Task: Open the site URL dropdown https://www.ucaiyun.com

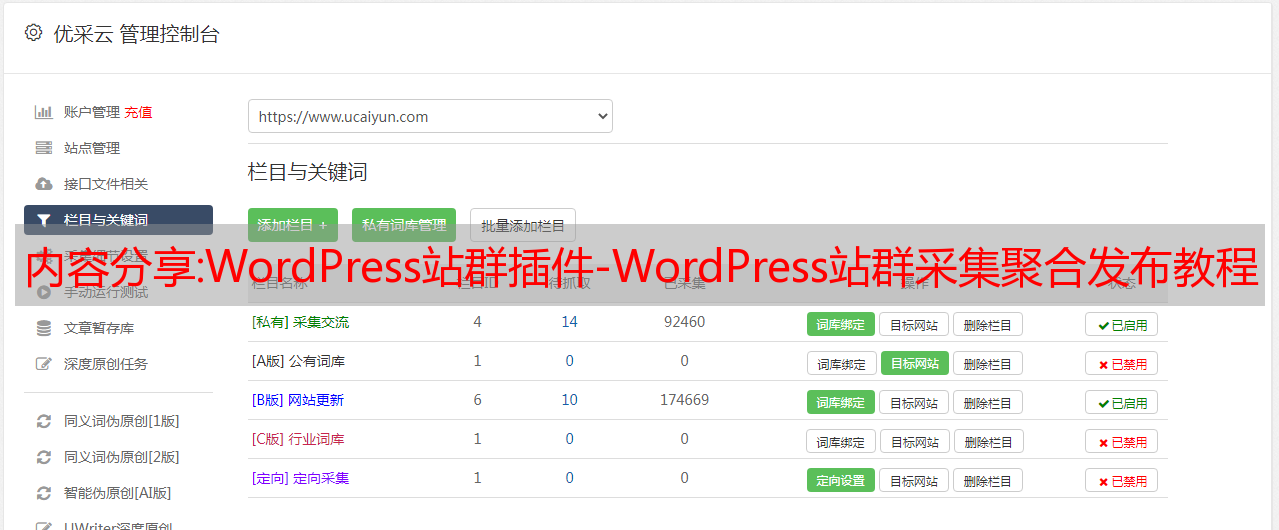Action: [x=430, y=116]
